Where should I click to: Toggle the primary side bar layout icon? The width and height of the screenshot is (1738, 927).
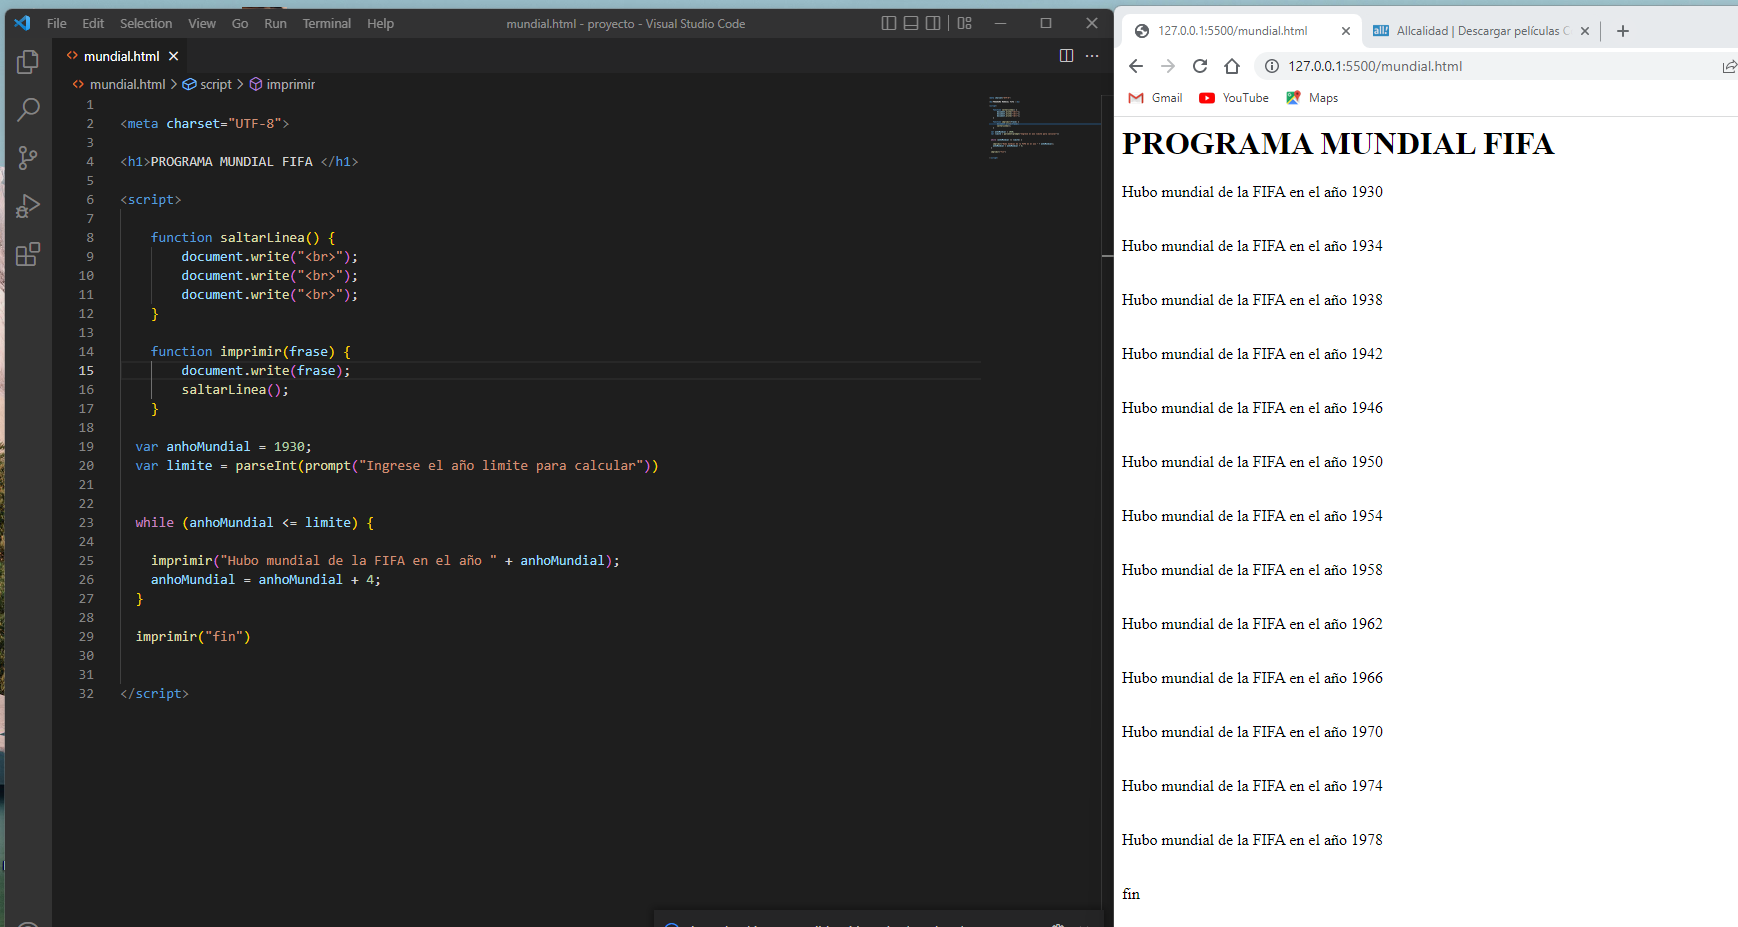click(888, 23)
